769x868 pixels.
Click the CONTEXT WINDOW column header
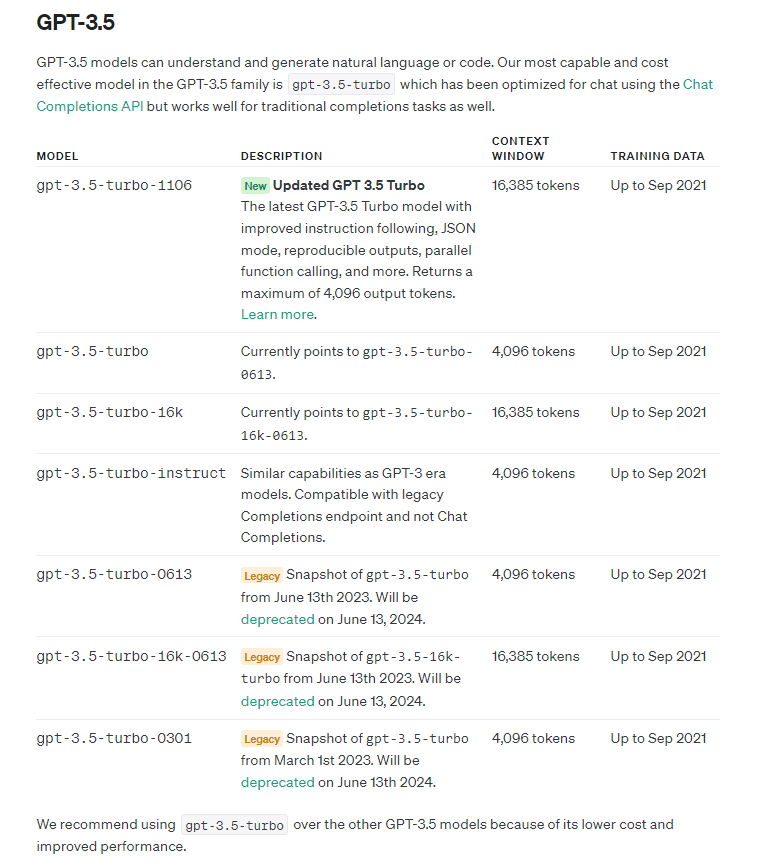520,149
